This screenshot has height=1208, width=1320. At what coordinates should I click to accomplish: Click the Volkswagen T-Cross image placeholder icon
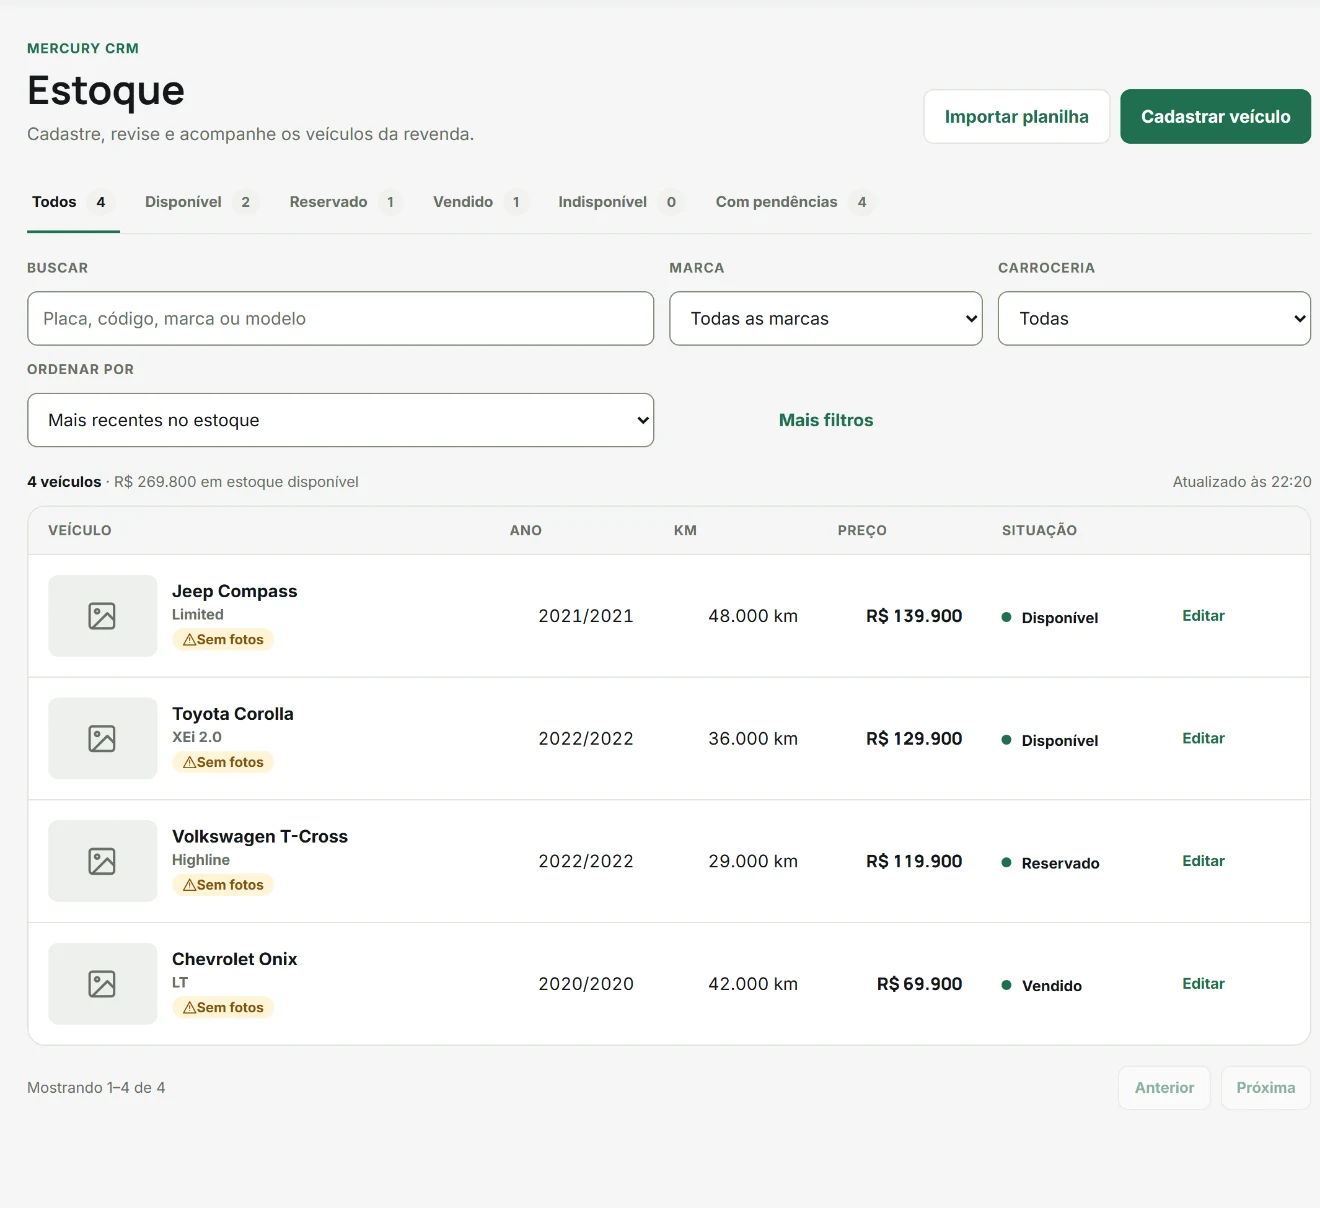pyautogui.click(x=102, y=861)
